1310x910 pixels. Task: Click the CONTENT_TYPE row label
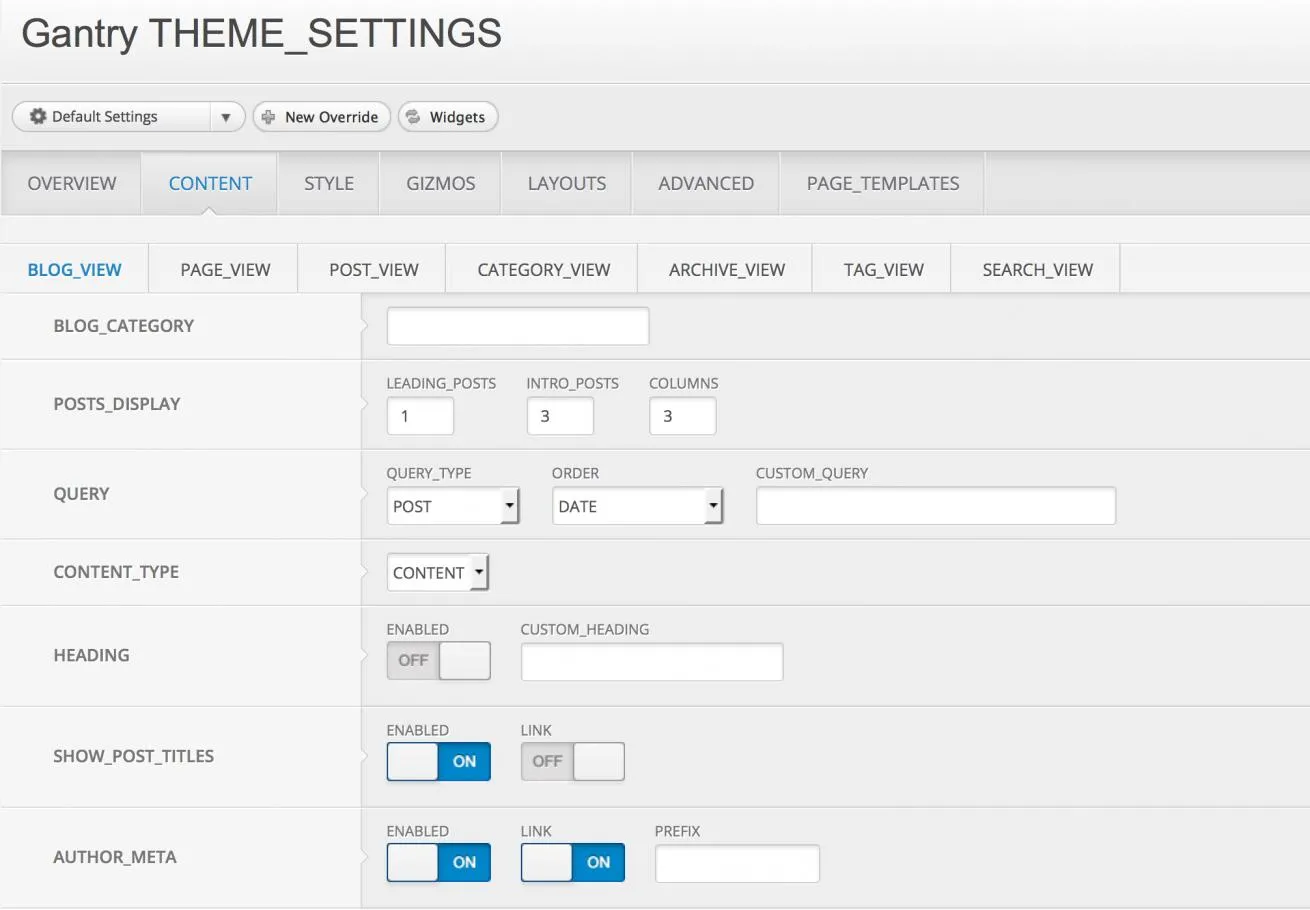click(x=116, y=572)
